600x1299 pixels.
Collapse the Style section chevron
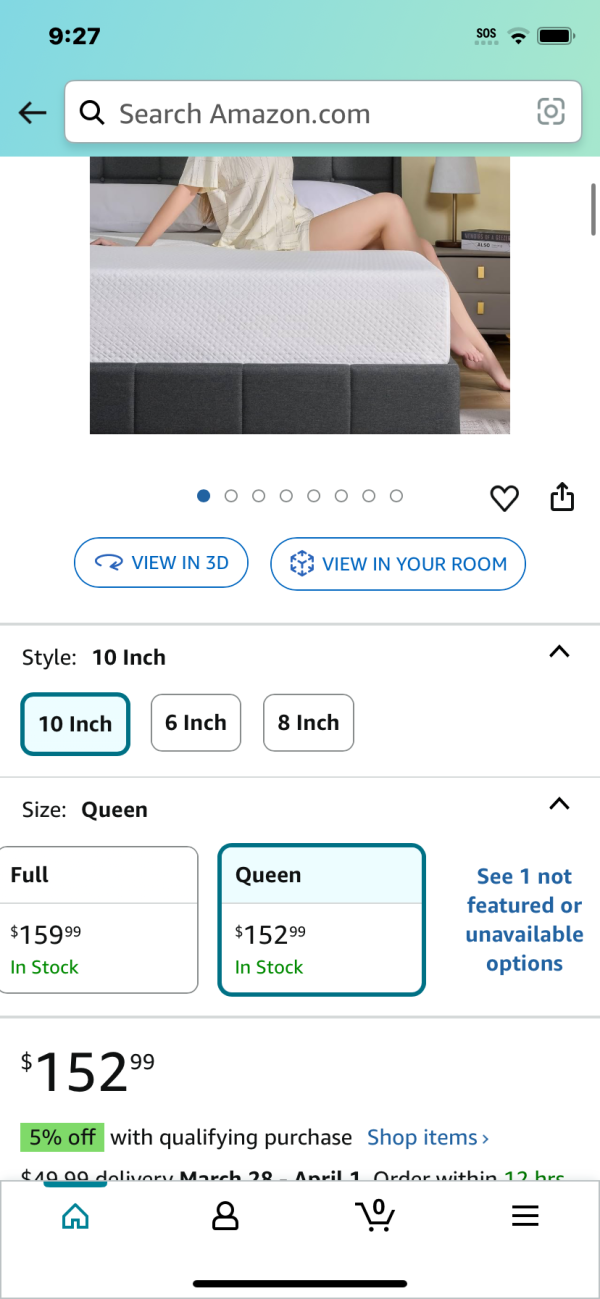560,652
